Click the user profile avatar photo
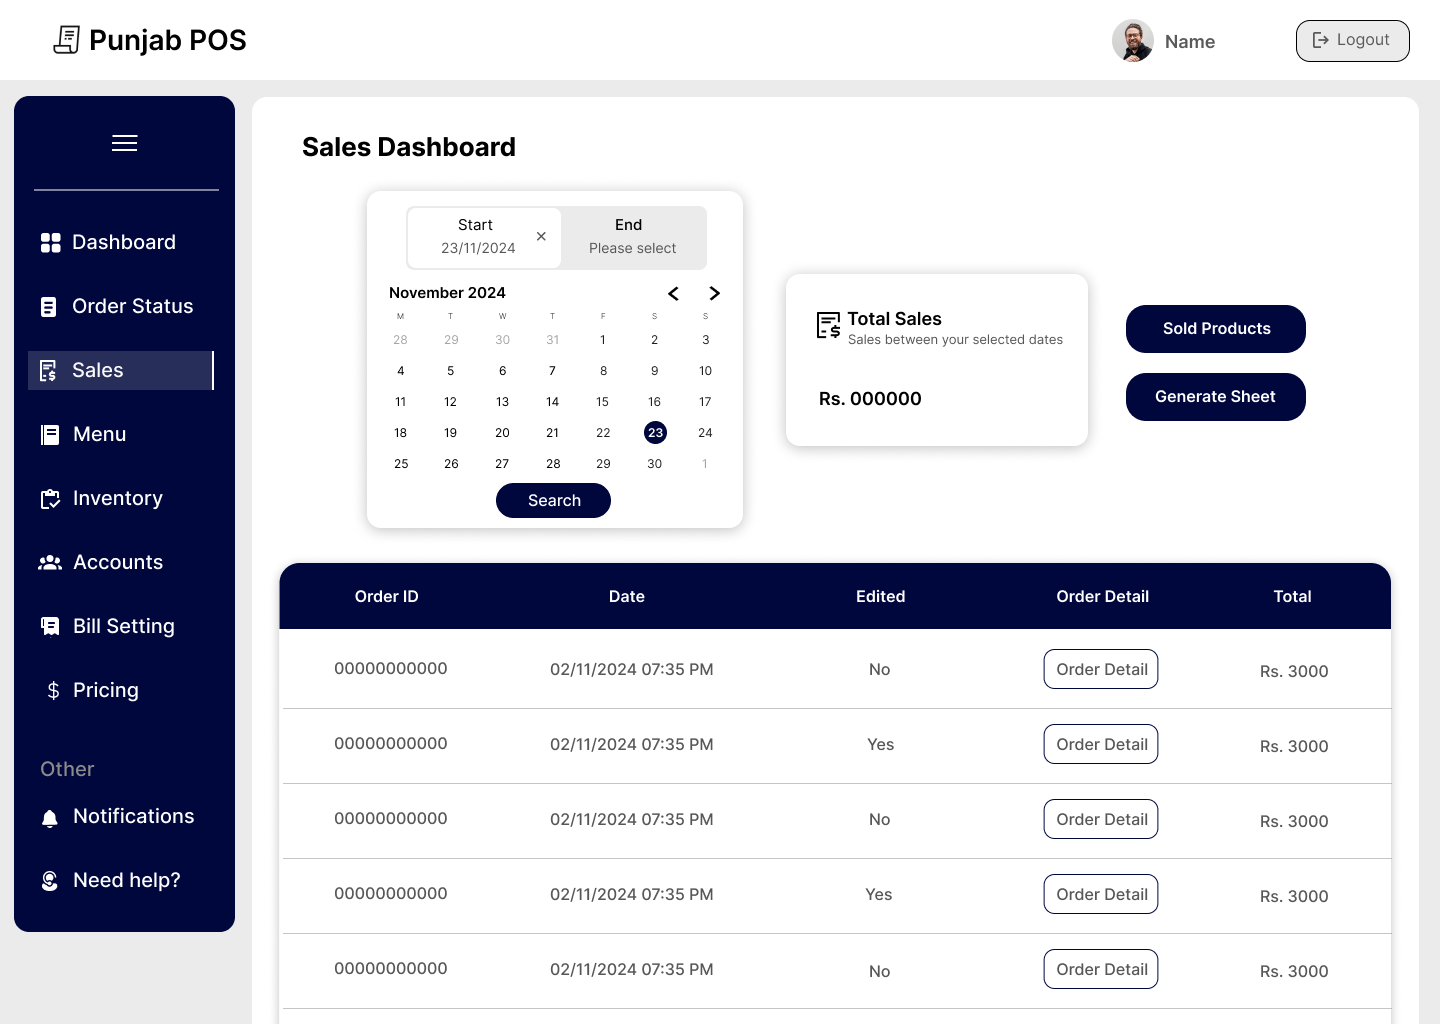Viewport: 1440px width, 1024px height. 1133,41
